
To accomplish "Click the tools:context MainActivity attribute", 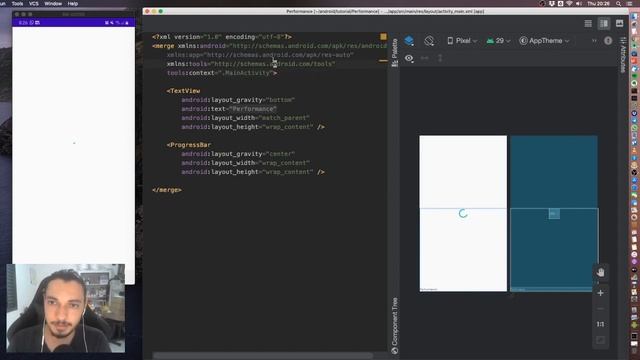I will pos(222,73).
